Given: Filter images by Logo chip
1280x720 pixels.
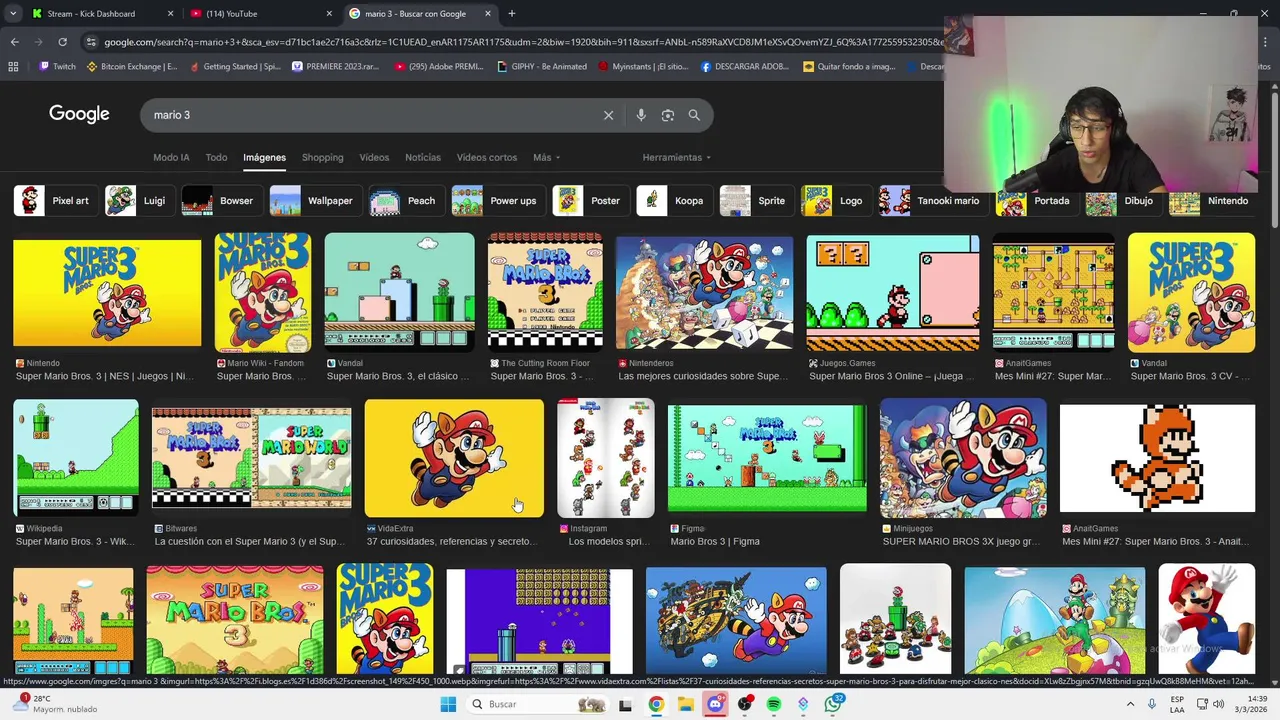Looking at the screenshot, I should (835, 200).
